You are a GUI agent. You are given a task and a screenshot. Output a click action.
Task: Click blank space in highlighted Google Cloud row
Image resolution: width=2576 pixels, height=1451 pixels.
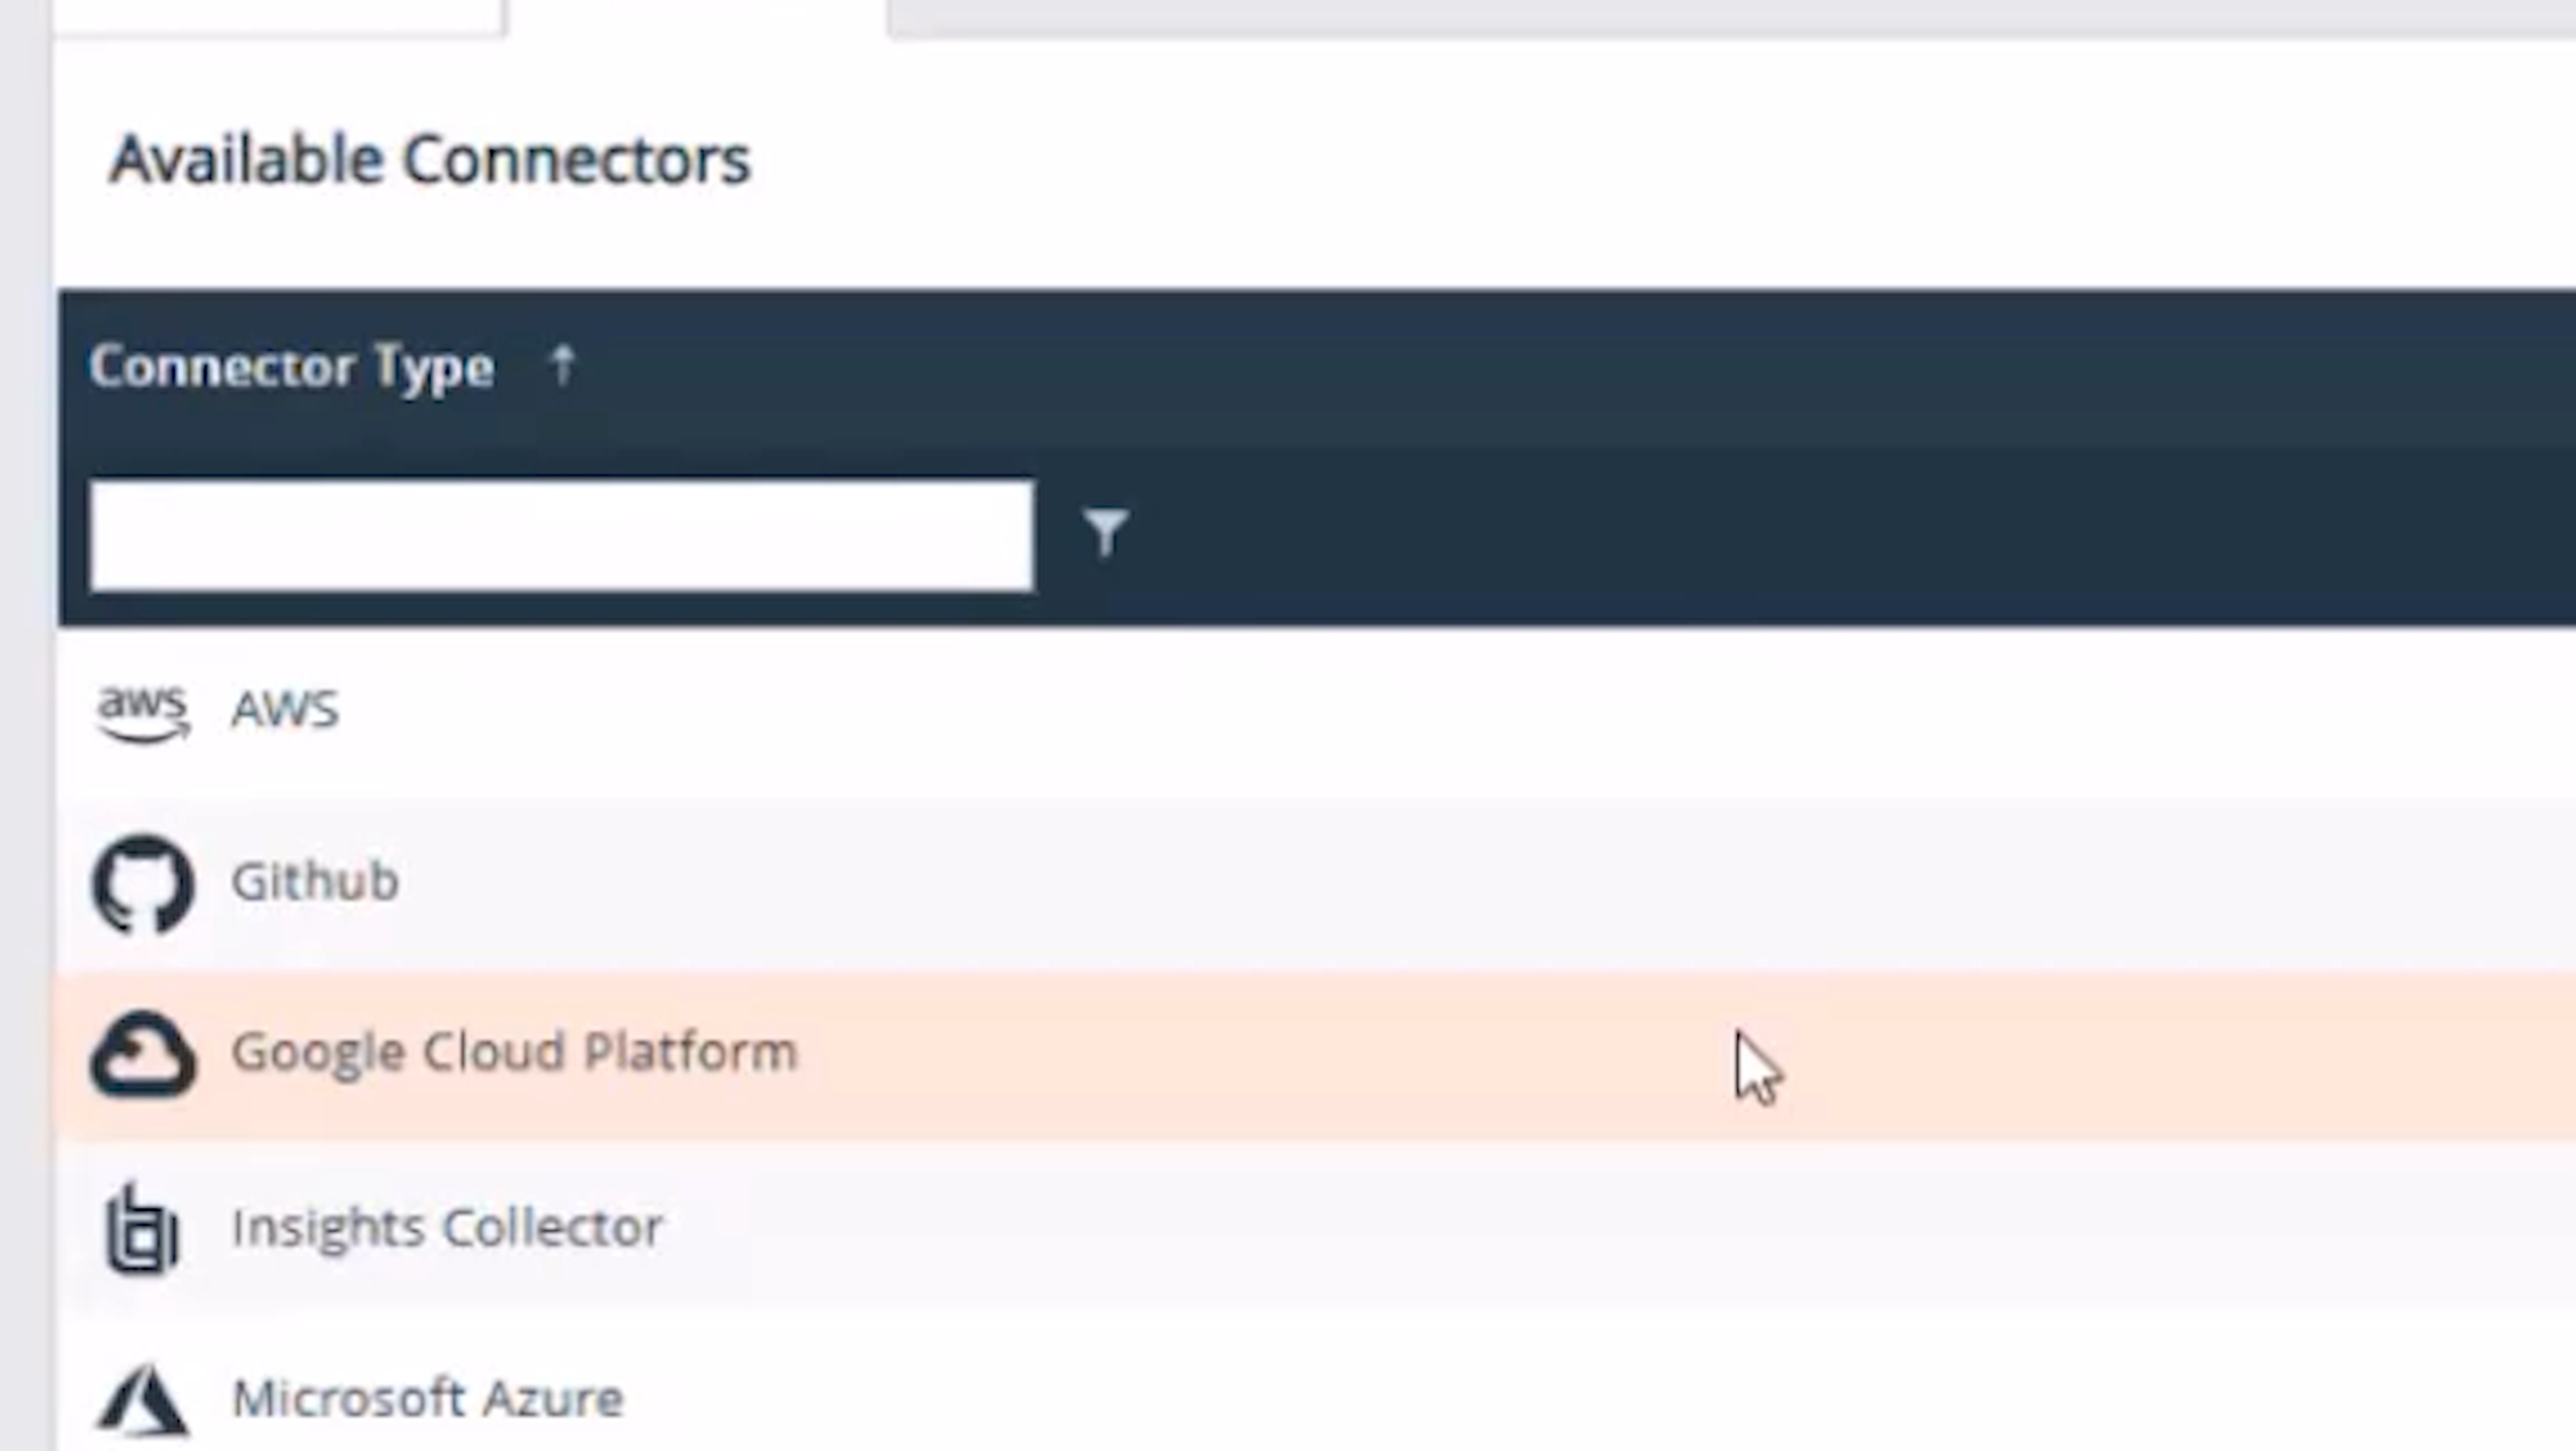[x=1300, y=1055]
